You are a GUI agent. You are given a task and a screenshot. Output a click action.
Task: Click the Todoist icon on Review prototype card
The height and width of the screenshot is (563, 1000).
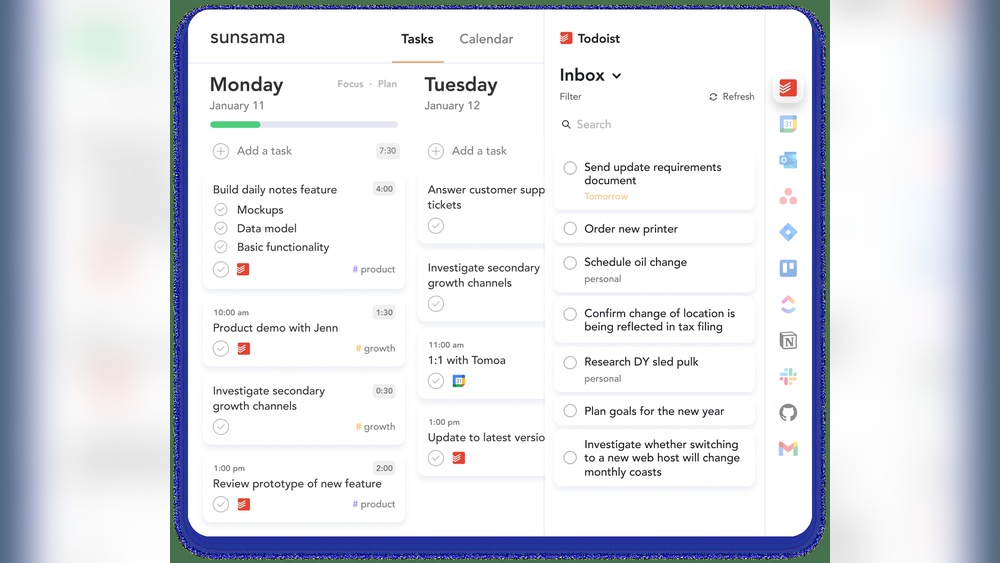[x=243, y=504]
